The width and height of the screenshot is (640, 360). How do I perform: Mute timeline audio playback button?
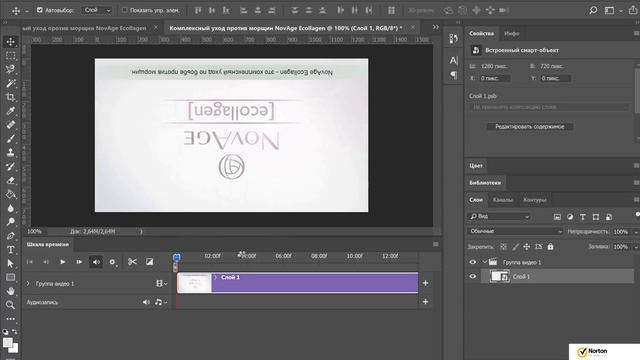[x=96, y=262]
